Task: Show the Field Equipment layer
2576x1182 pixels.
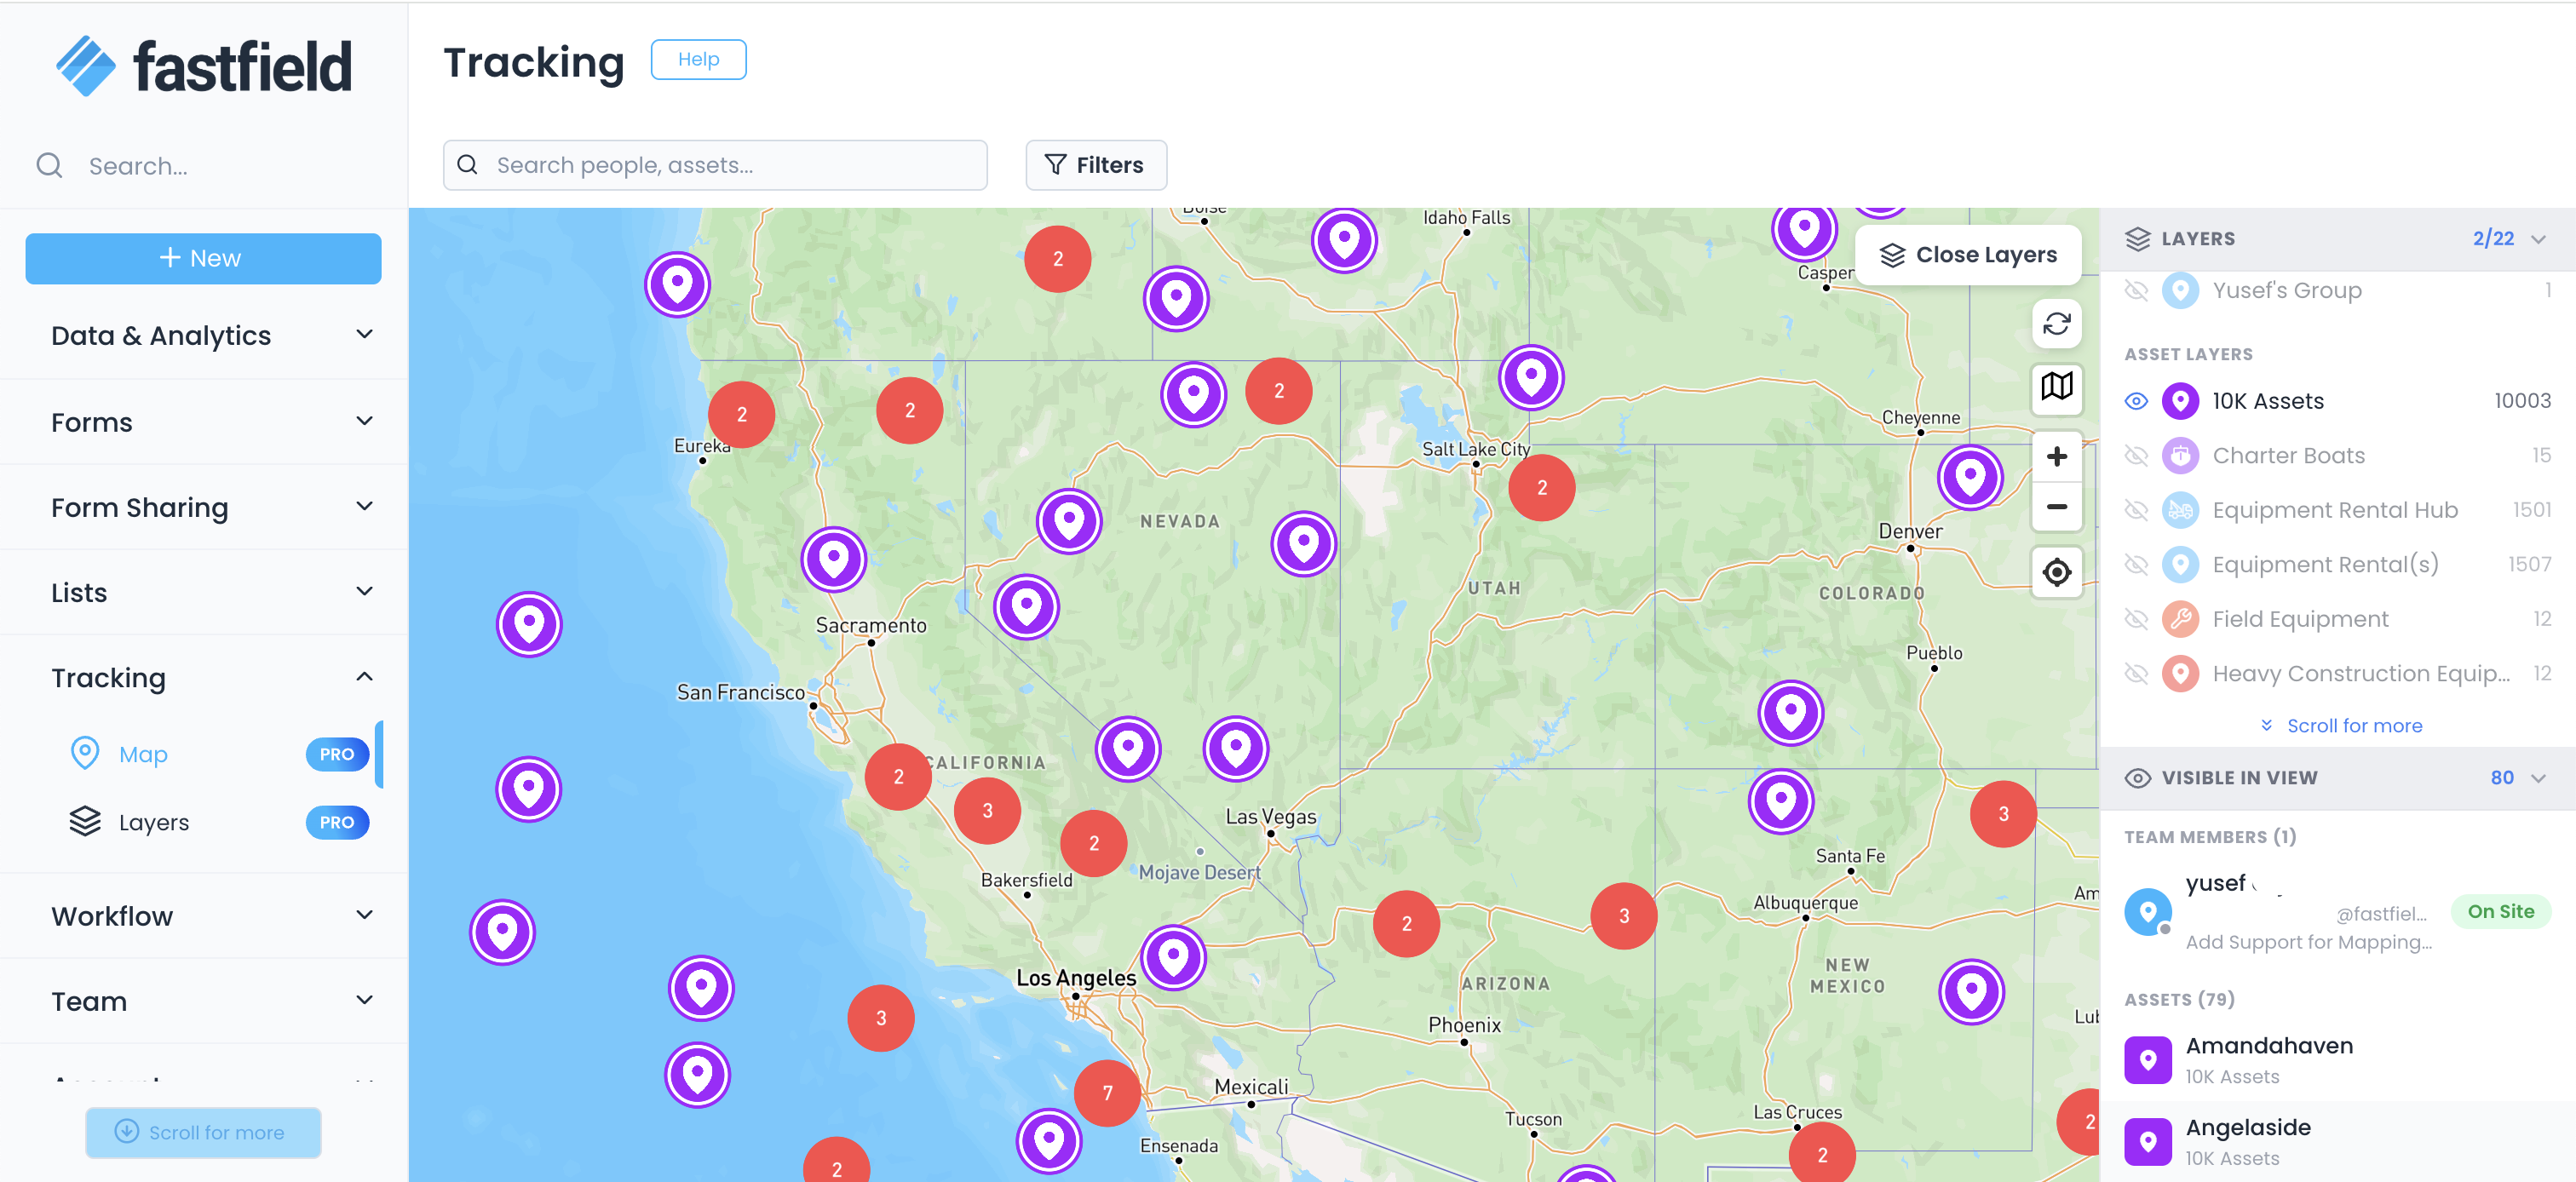Action: [x=2135, y=619]
